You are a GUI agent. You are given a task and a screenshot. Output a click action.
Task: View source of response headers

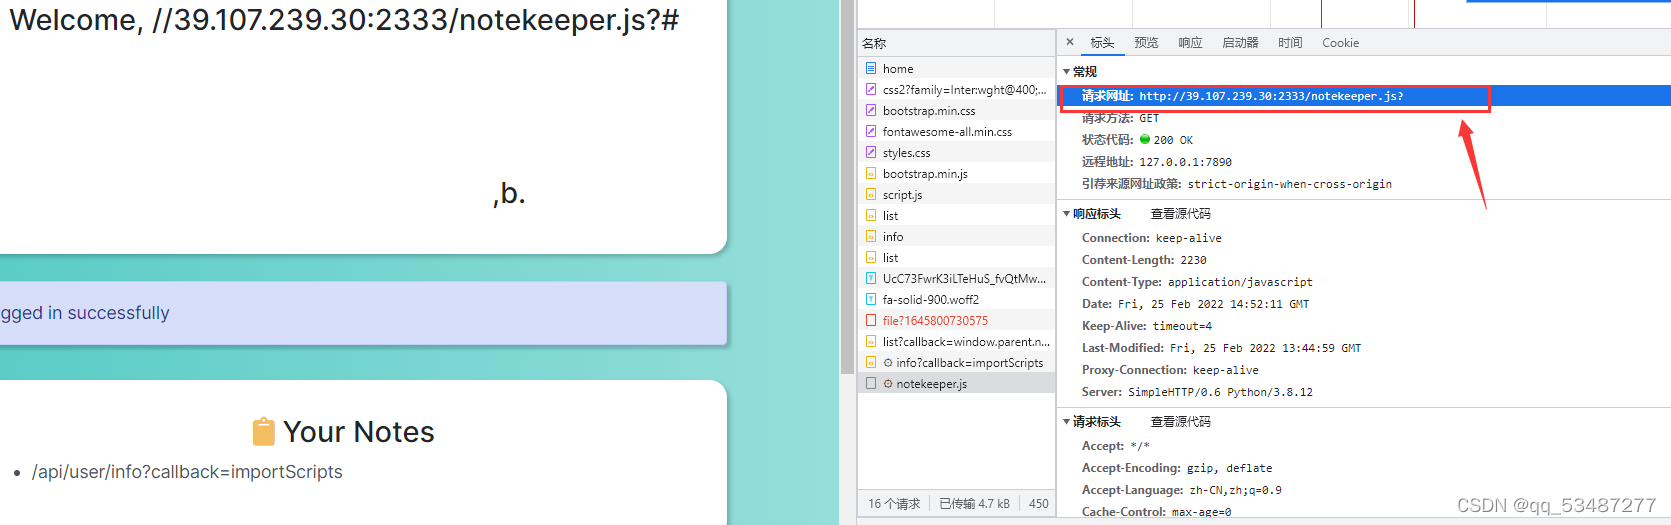pos(1180,214)
